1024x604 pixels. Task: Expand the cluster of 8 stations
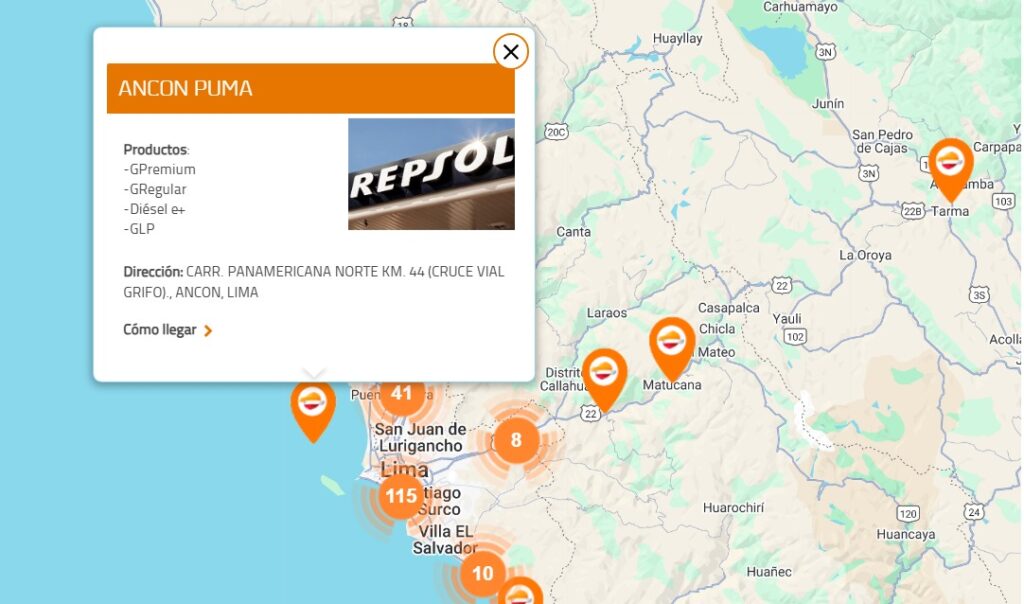pos(516,439)
